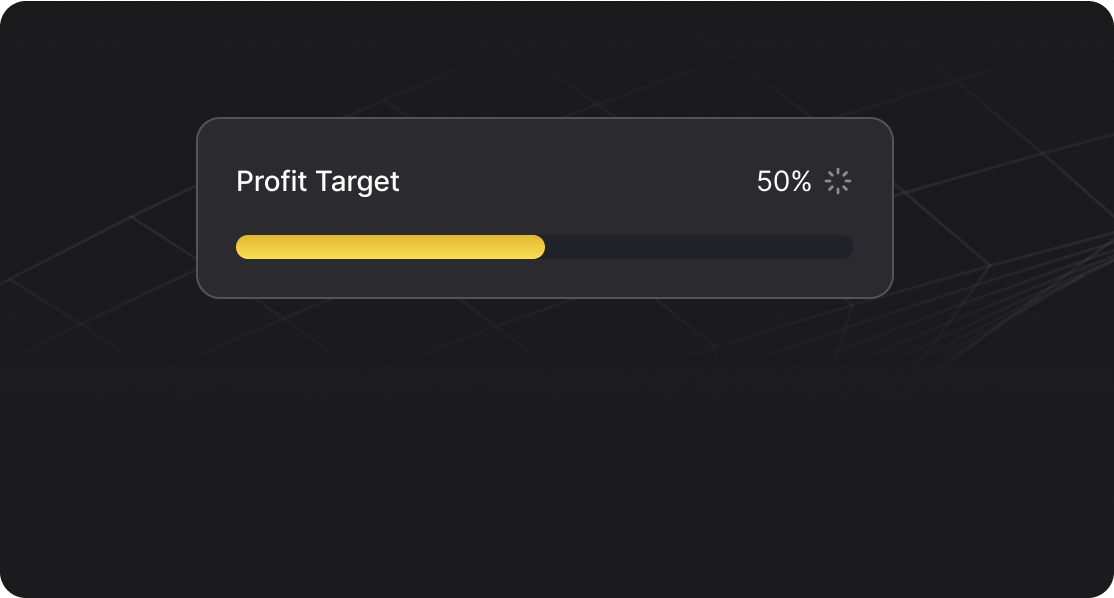The height and width of the screenshot is (598, 1114).
Task: Click the percent sign after 50
Action: pyautogui.click(x=799, y=181)
